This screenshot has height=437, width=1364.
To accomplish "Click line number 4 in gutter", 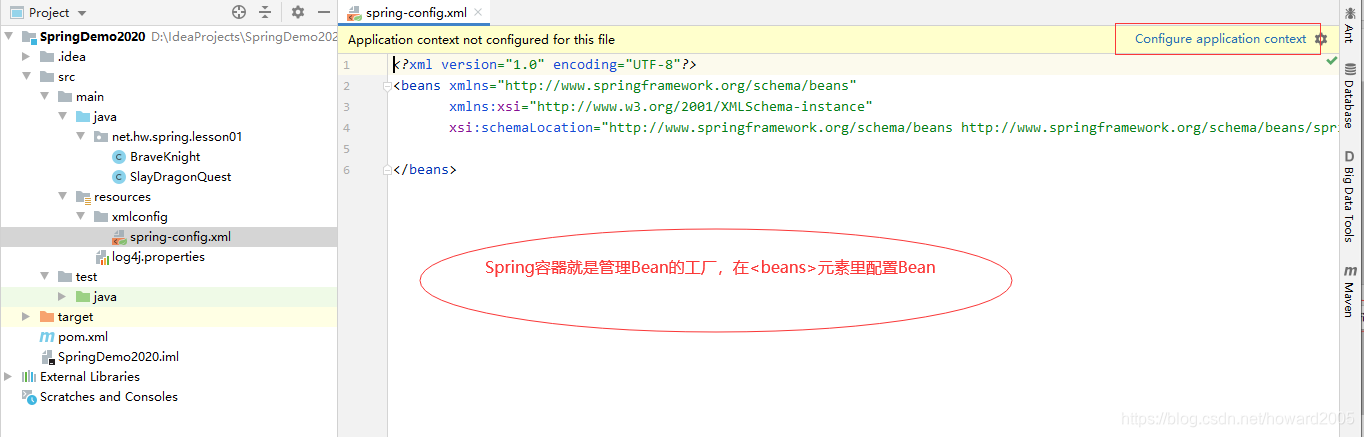I will point(346,128).
